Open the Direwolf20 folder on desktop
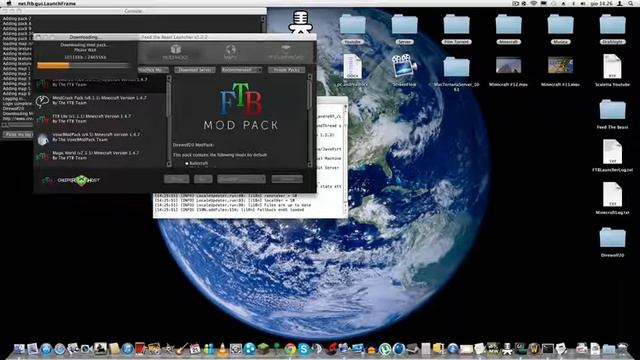The image size is (640, 360). [x=612, y=238]
